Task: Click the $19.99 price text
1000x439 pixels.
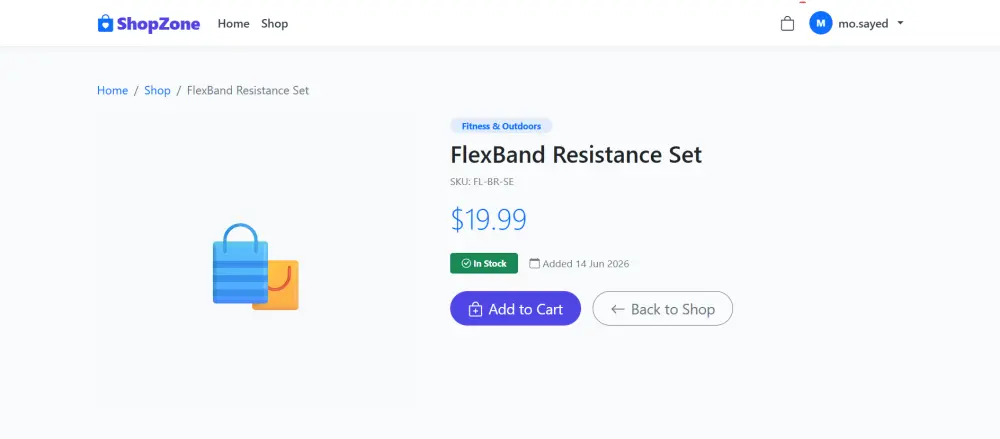Action: (x=489, y=220)
